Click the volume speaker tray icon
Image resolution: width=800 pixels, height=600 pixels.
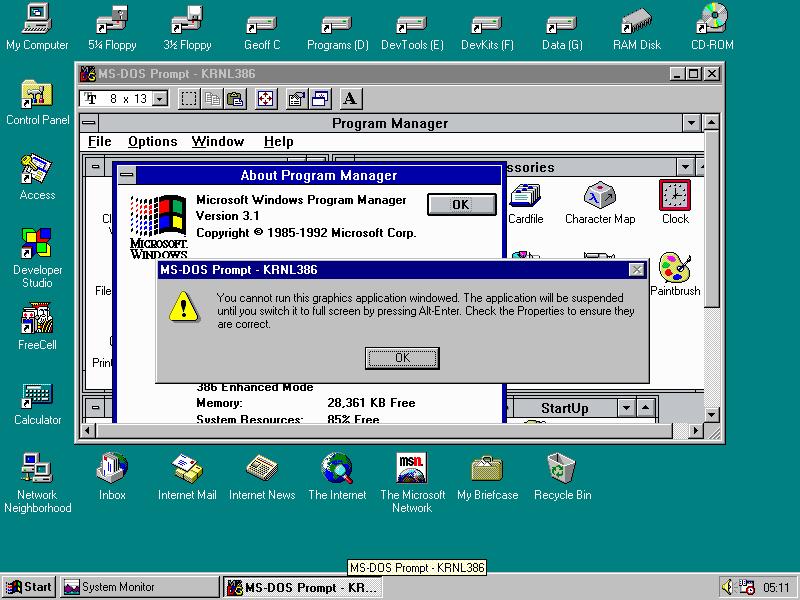pos(730,587)
